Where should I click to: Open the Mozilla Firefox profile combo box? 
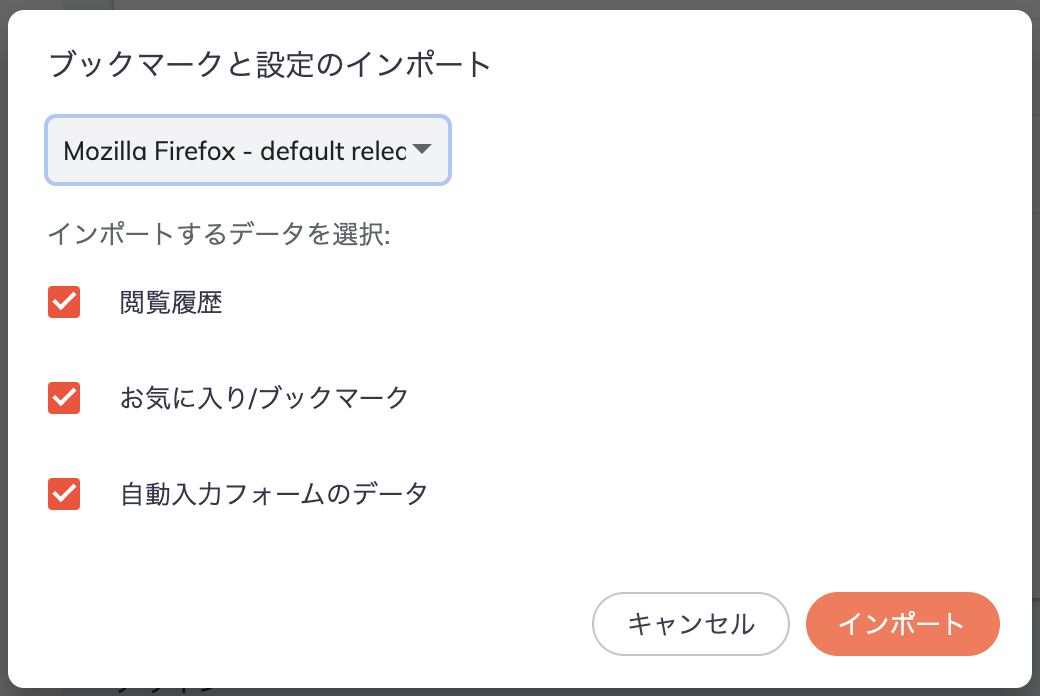247,151
